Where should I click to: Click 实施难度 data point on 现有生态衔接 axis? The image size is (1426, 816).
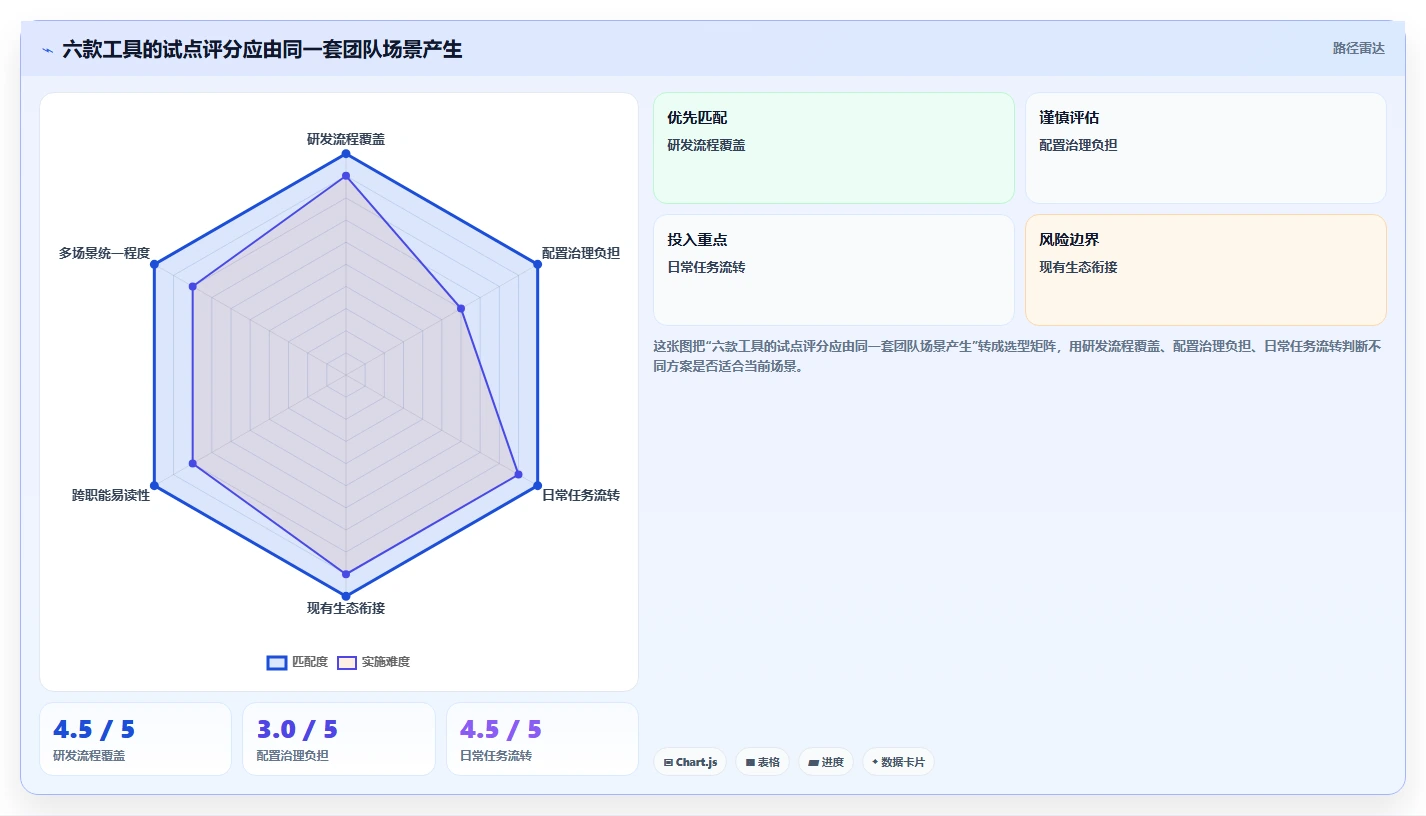click(x=346, y=574)
